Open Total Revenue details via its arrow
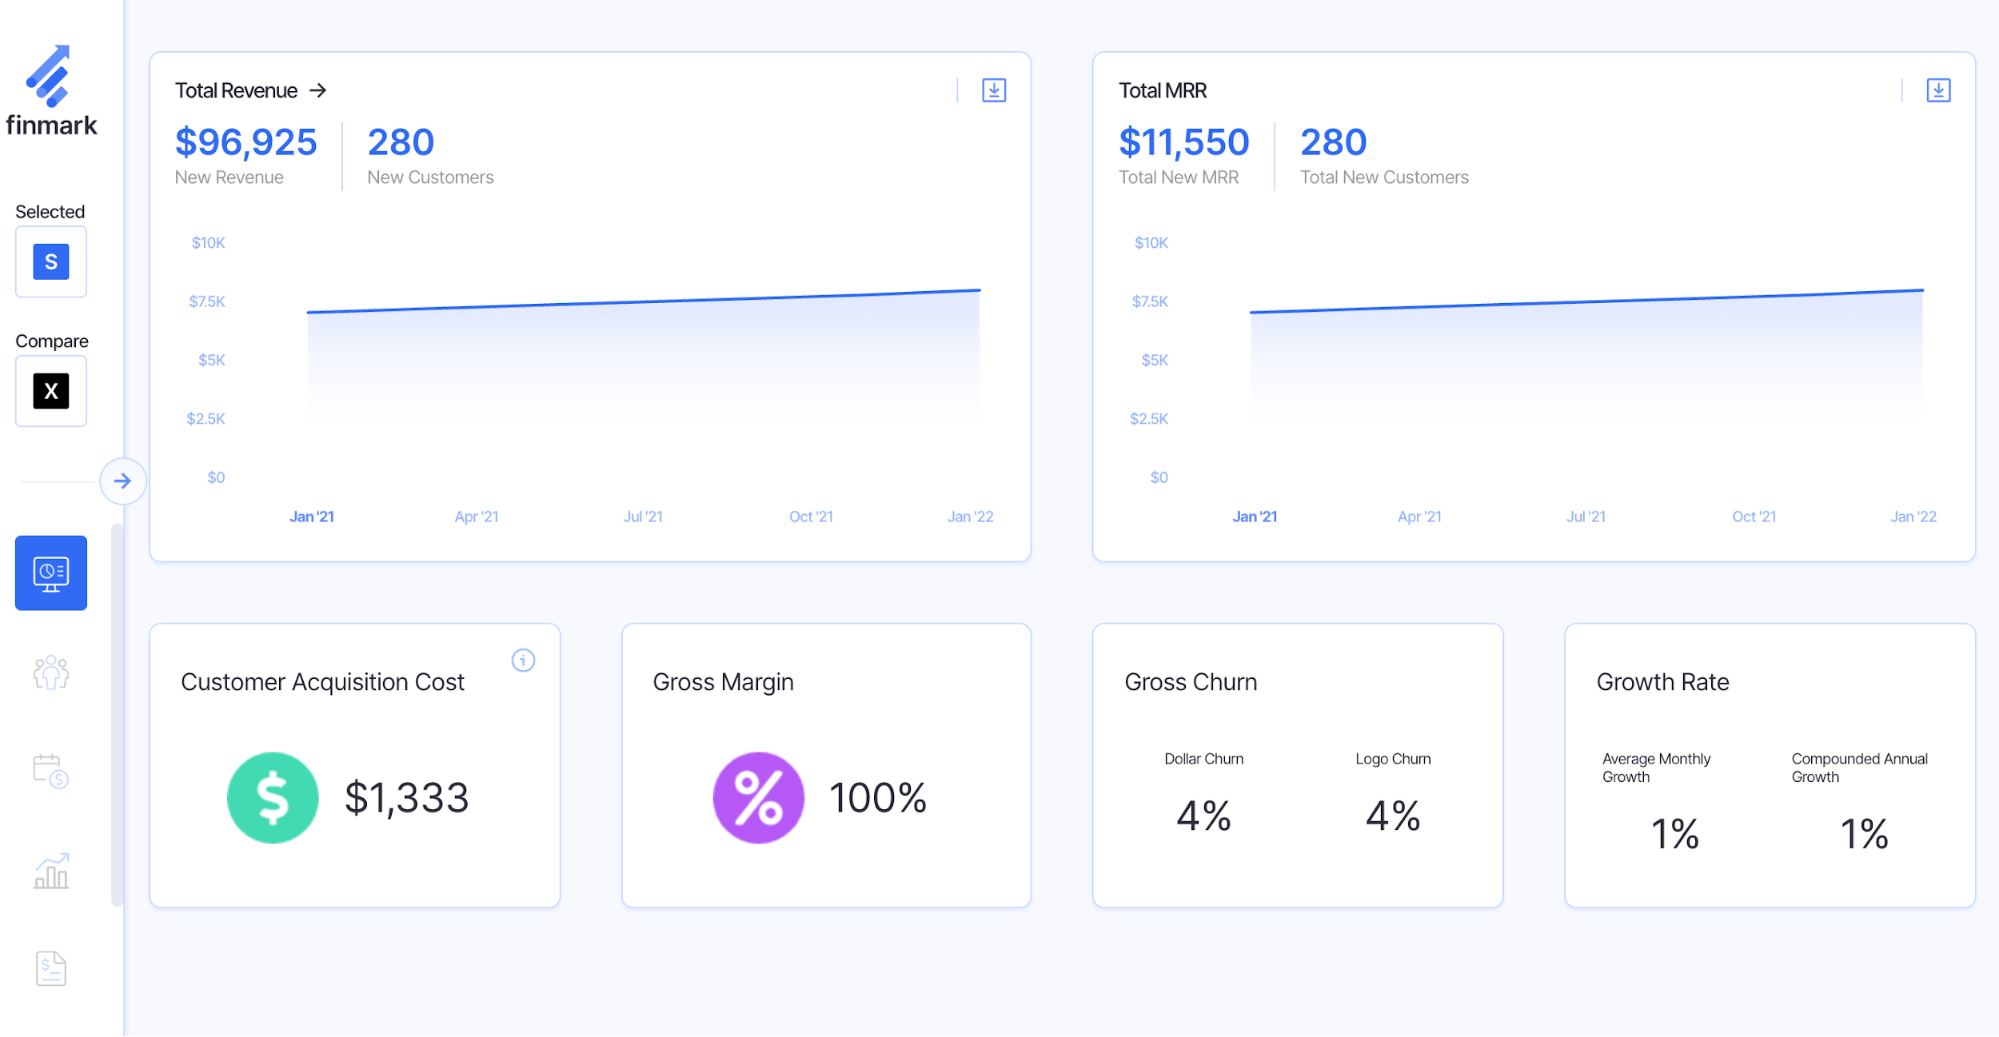 [319, 90]
